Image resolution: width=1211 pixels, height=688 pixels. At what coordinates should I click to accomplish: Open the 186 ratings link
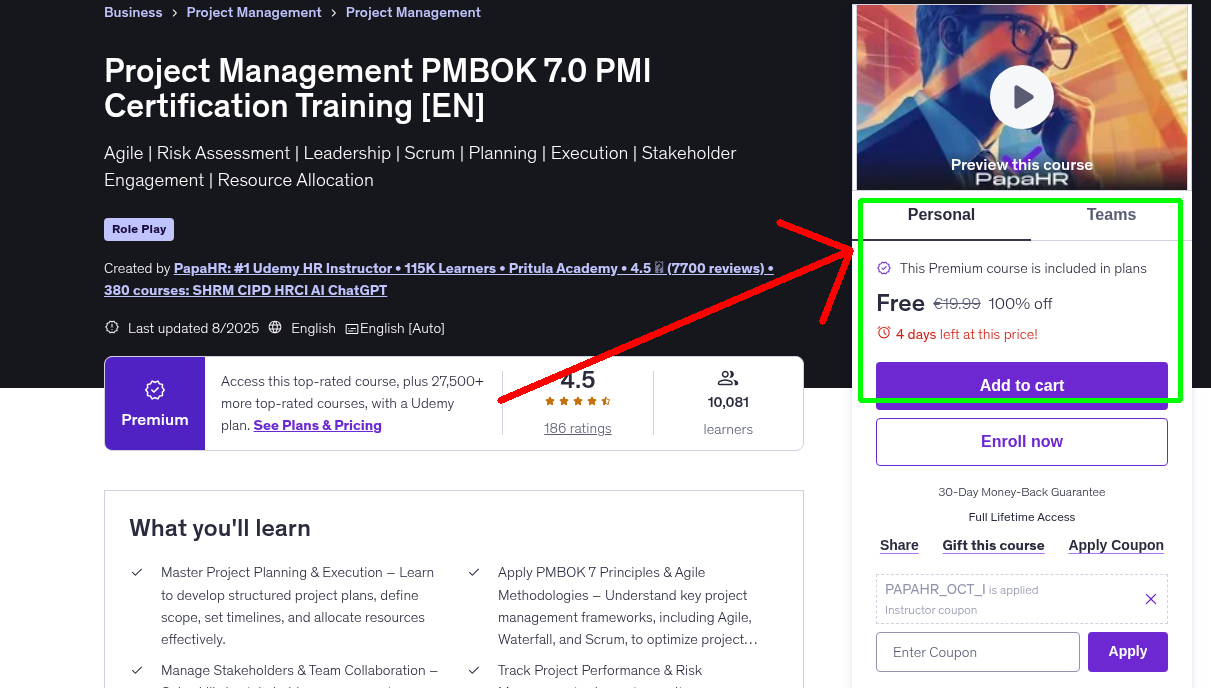(x=577, y=428)
